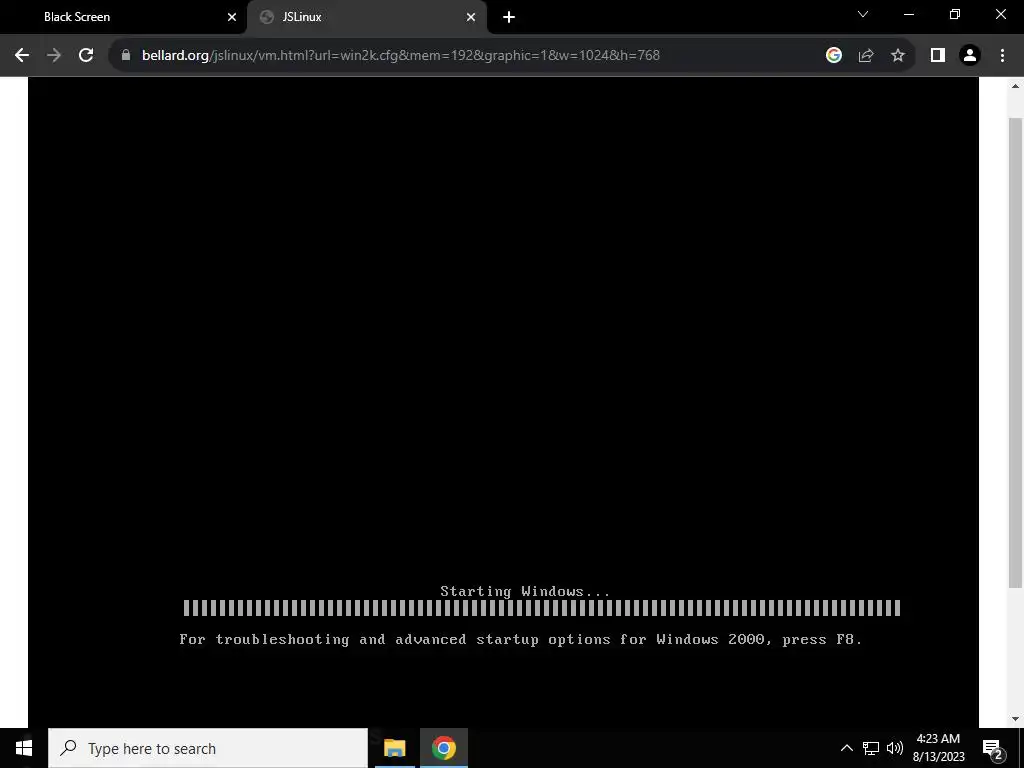Click the Chrome taskbar icon
Image resolution: width=1024 pixels, height=768 pixels.
(443, 748)
